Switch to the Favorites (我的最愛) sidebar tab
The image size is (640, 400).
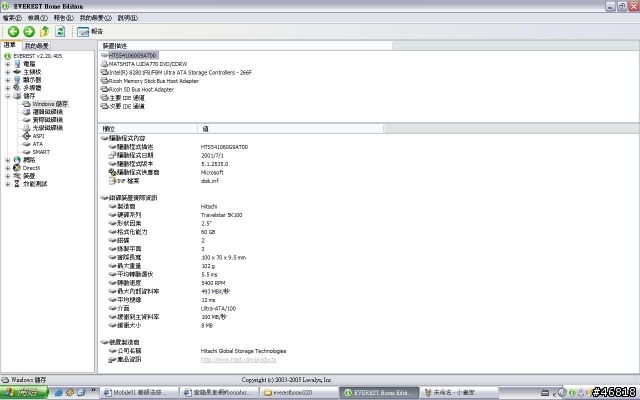point(37,46)
